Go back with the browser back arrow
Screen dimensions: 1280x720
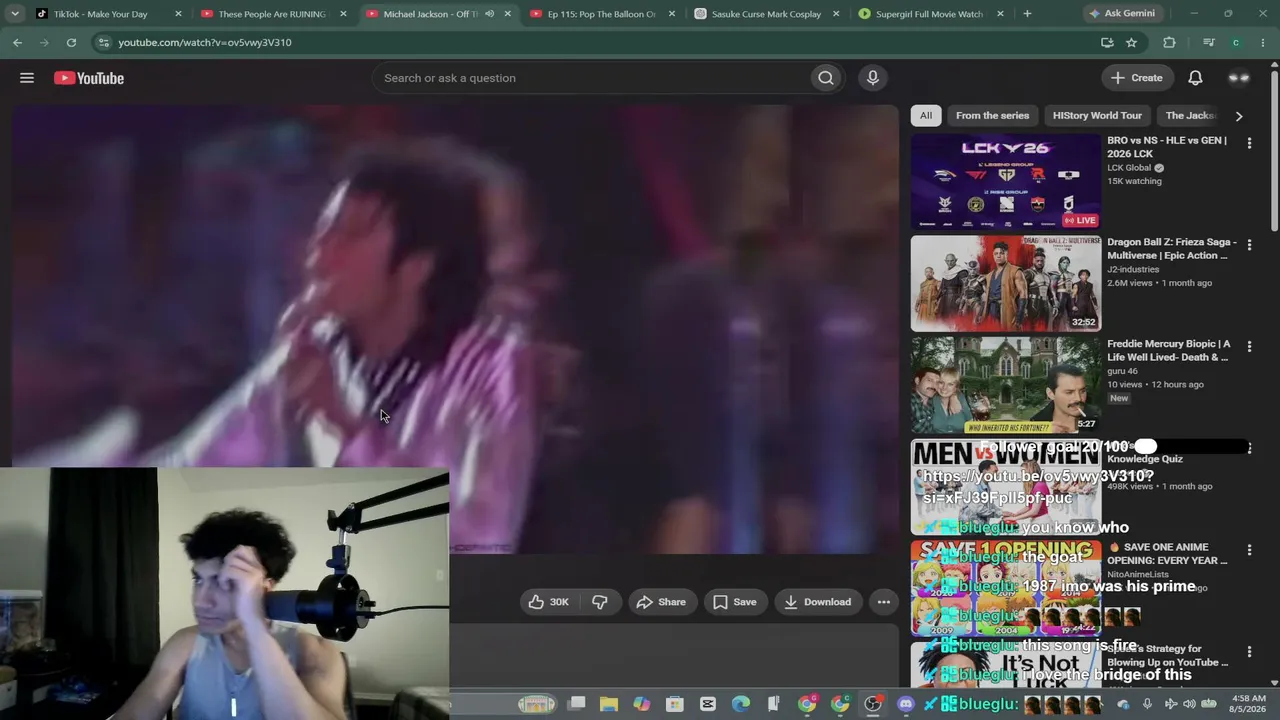pyautogui.click(x=17, y=42)
